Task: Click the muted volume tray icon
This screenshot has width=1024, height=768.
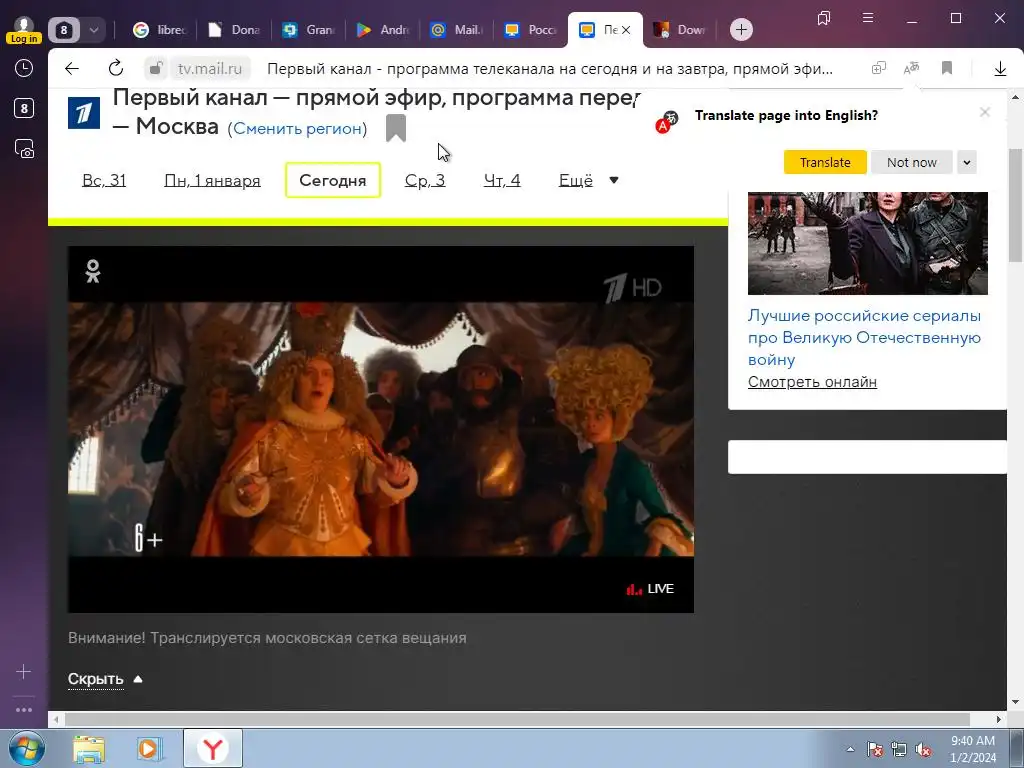Action: click(x=923, y=749)
